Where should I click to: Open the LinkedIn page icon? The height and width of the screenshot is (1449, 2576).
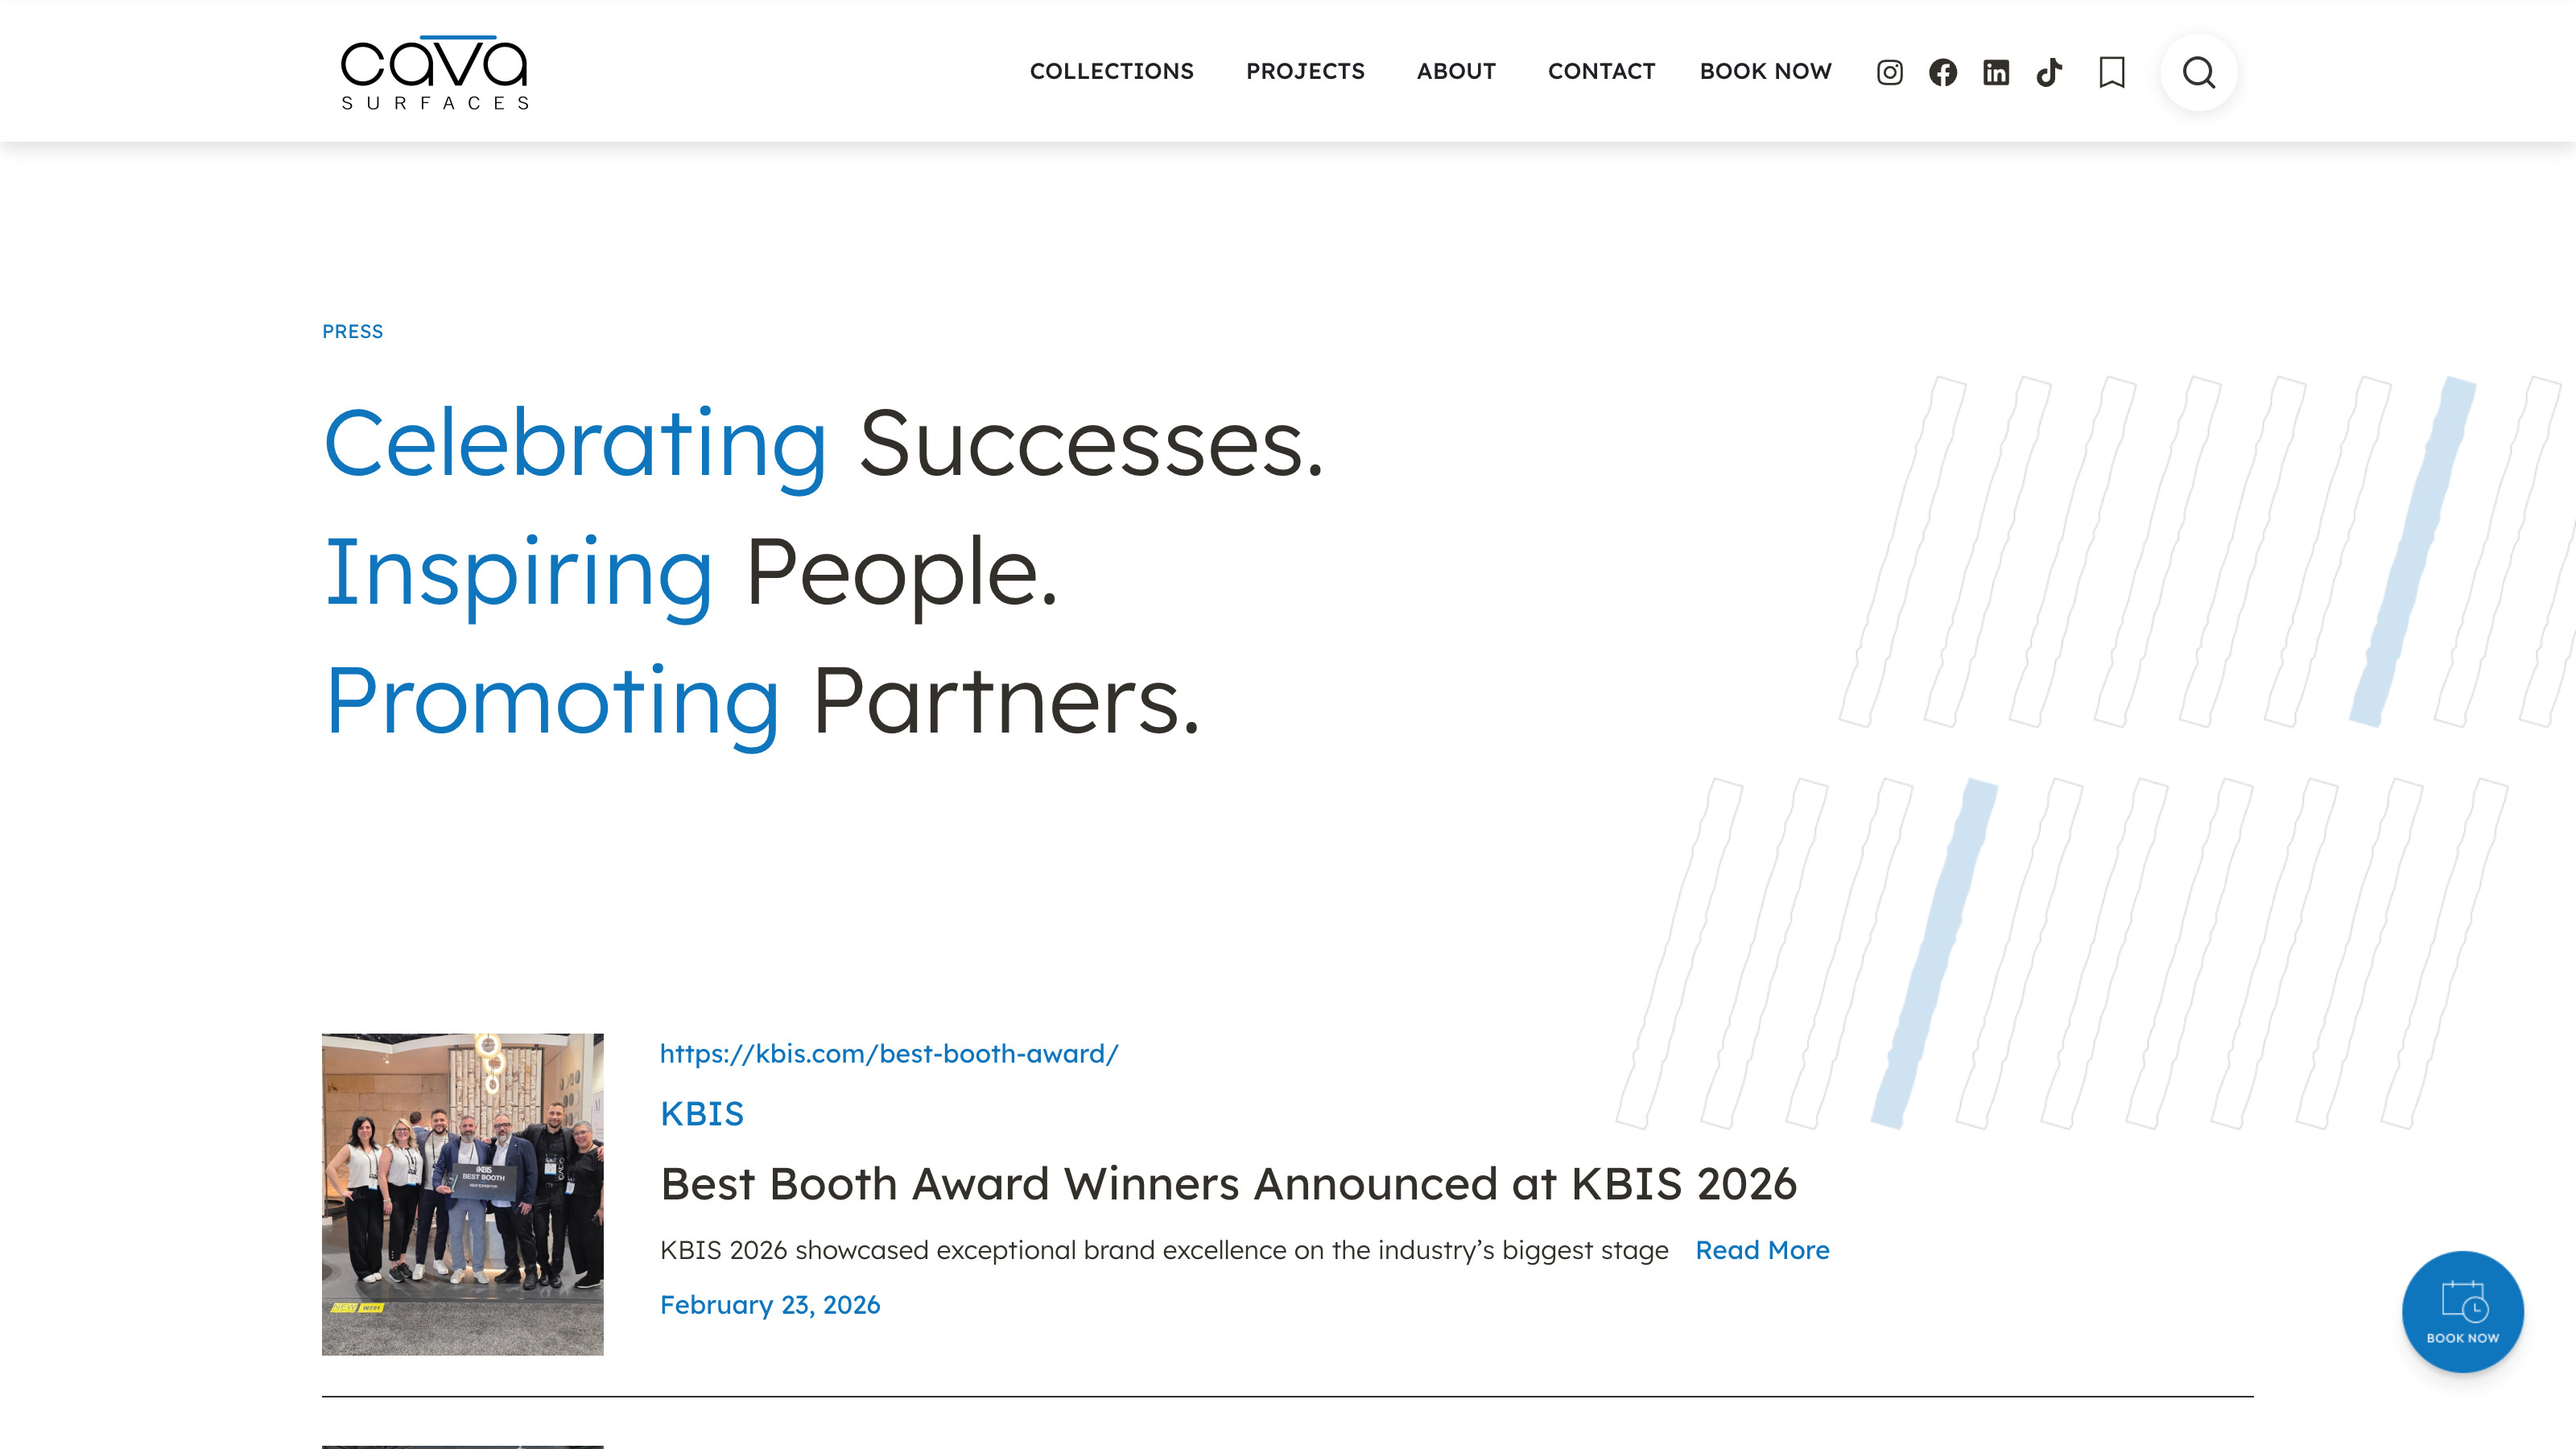coord(1995,72)
